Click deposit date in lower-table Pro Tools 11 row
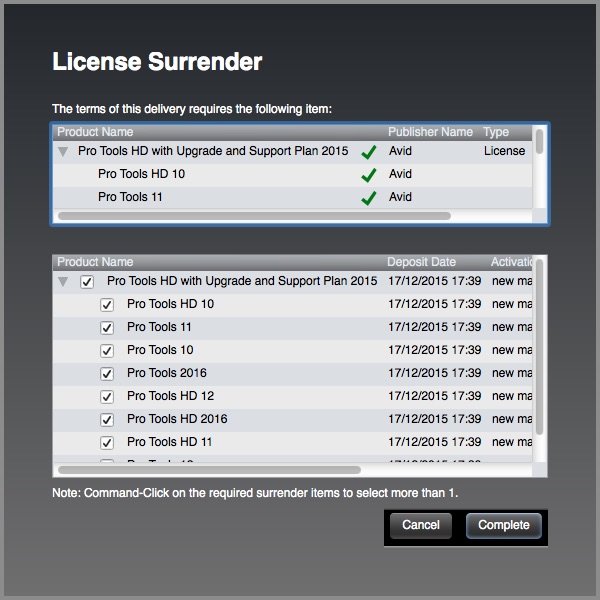The height and width of the screenshot is (600, 600). [435, 327]
